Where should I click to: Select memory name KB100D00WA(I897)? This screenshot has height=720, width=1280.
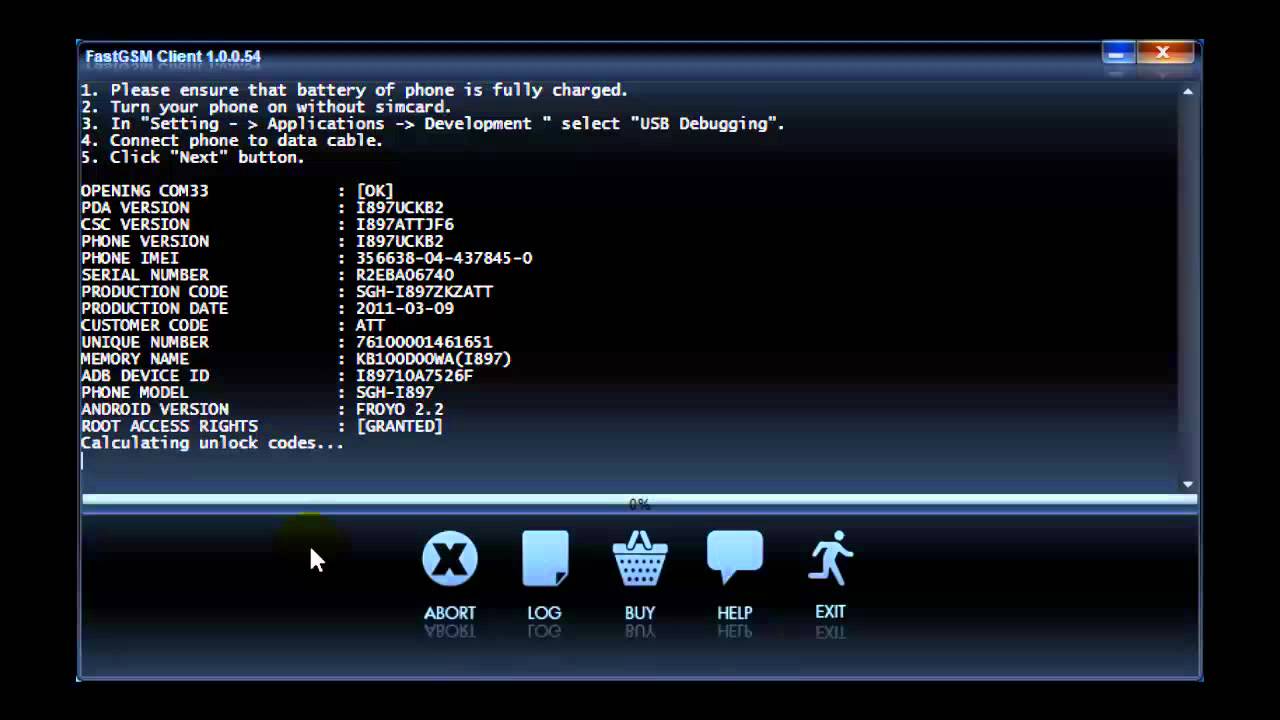434,359
